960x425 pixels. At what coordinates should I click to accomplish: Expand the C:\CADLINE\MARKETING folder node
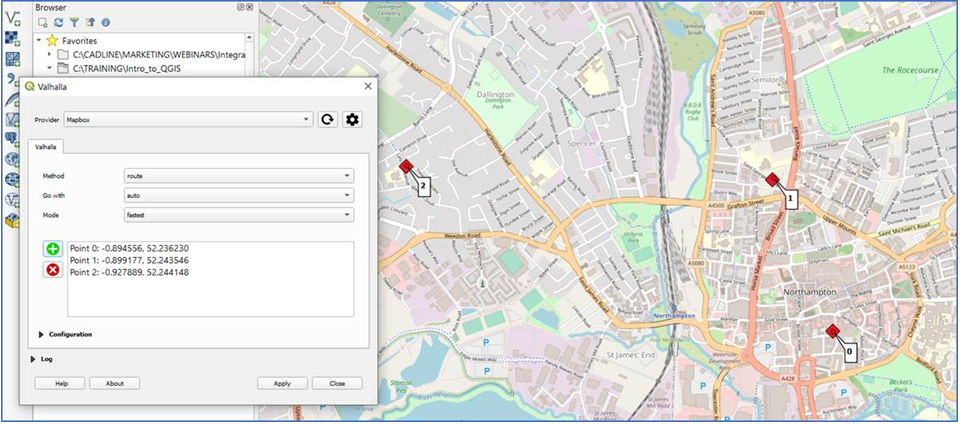49,55
